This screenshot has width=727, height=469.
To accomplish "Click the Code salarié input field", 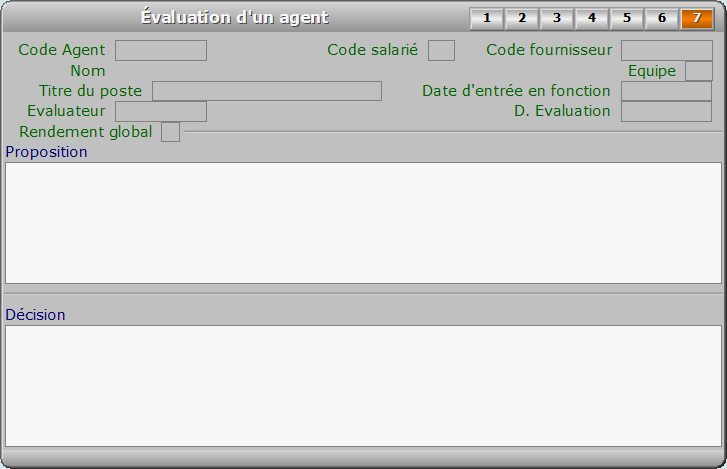I will click(441, 51).
